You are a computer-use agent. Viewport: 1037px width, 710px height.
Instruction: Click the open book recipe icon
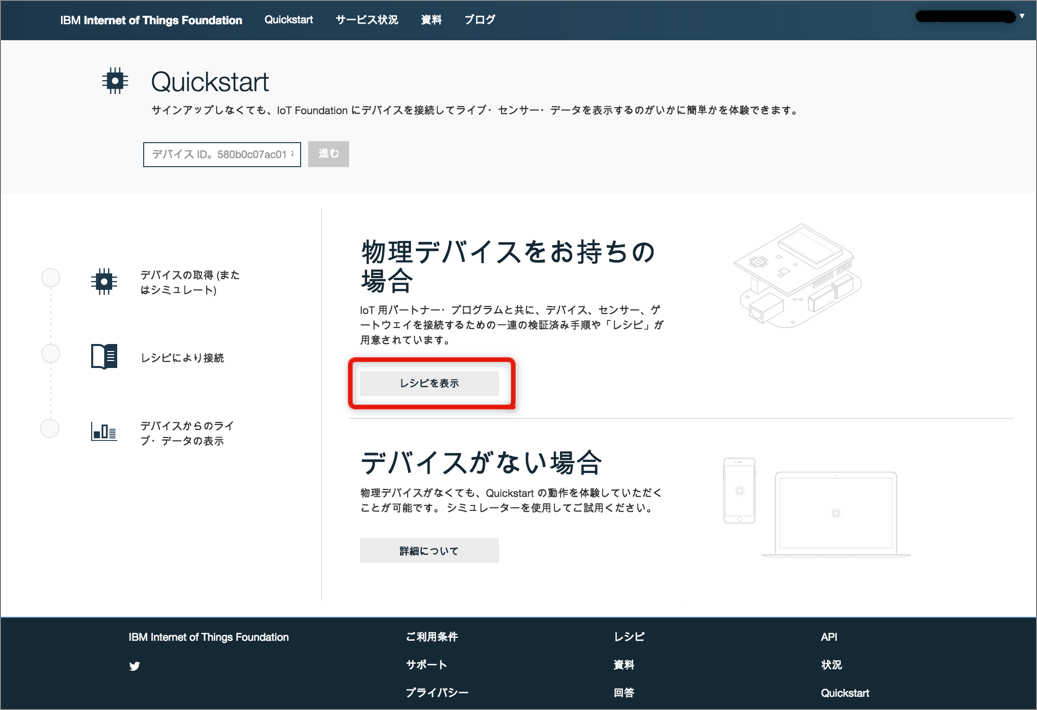click(104, 356)
